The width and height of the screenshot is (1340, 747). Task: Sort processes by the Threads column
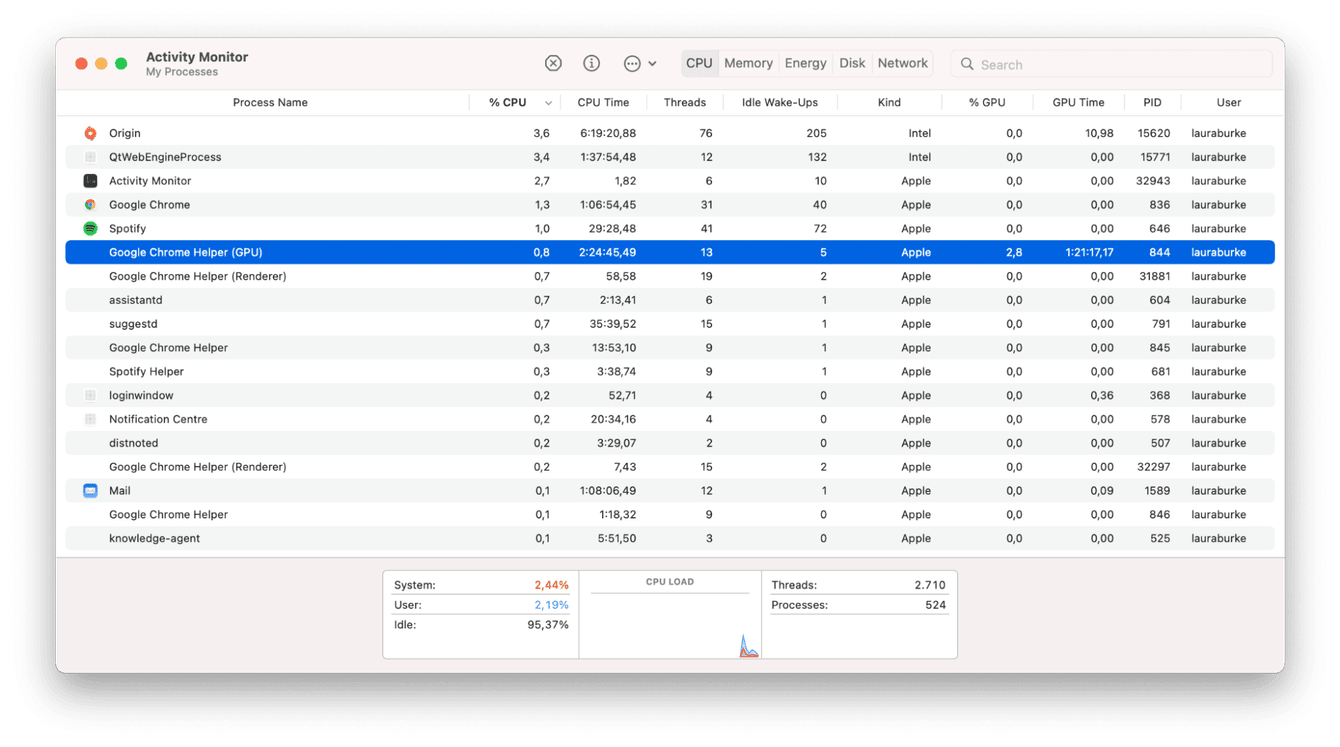(685, 102)
